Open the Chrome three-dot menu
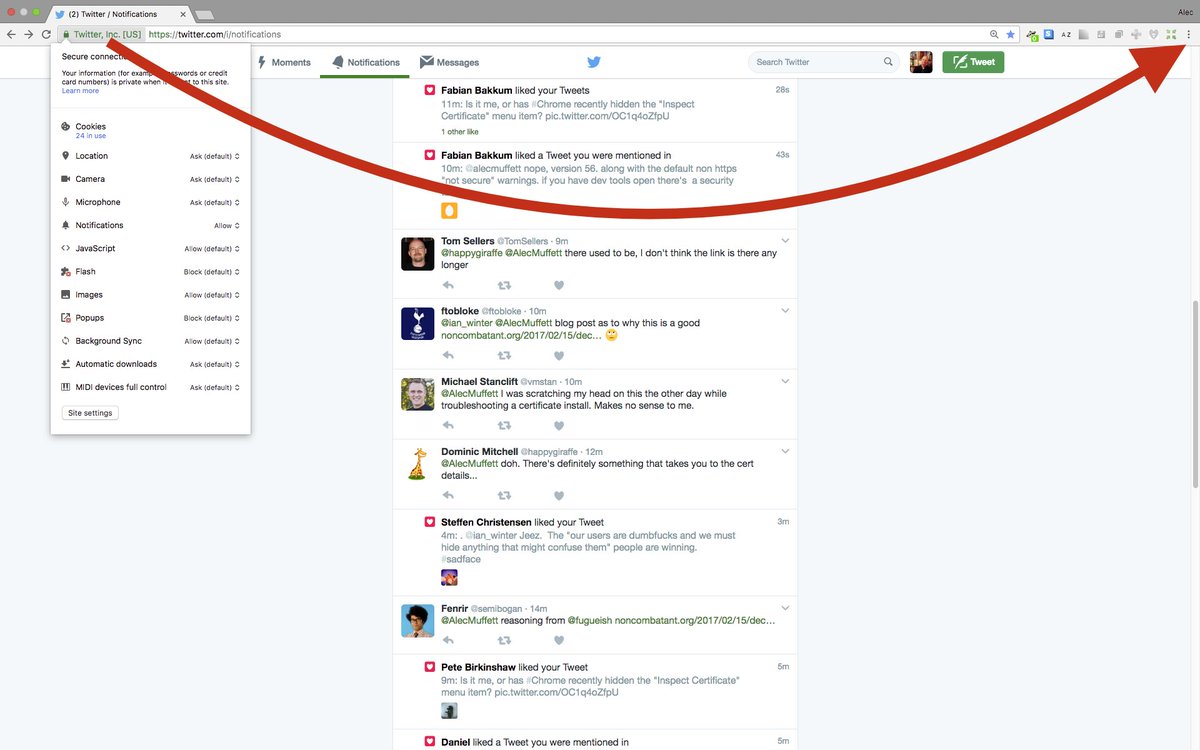 (1188, 34)
